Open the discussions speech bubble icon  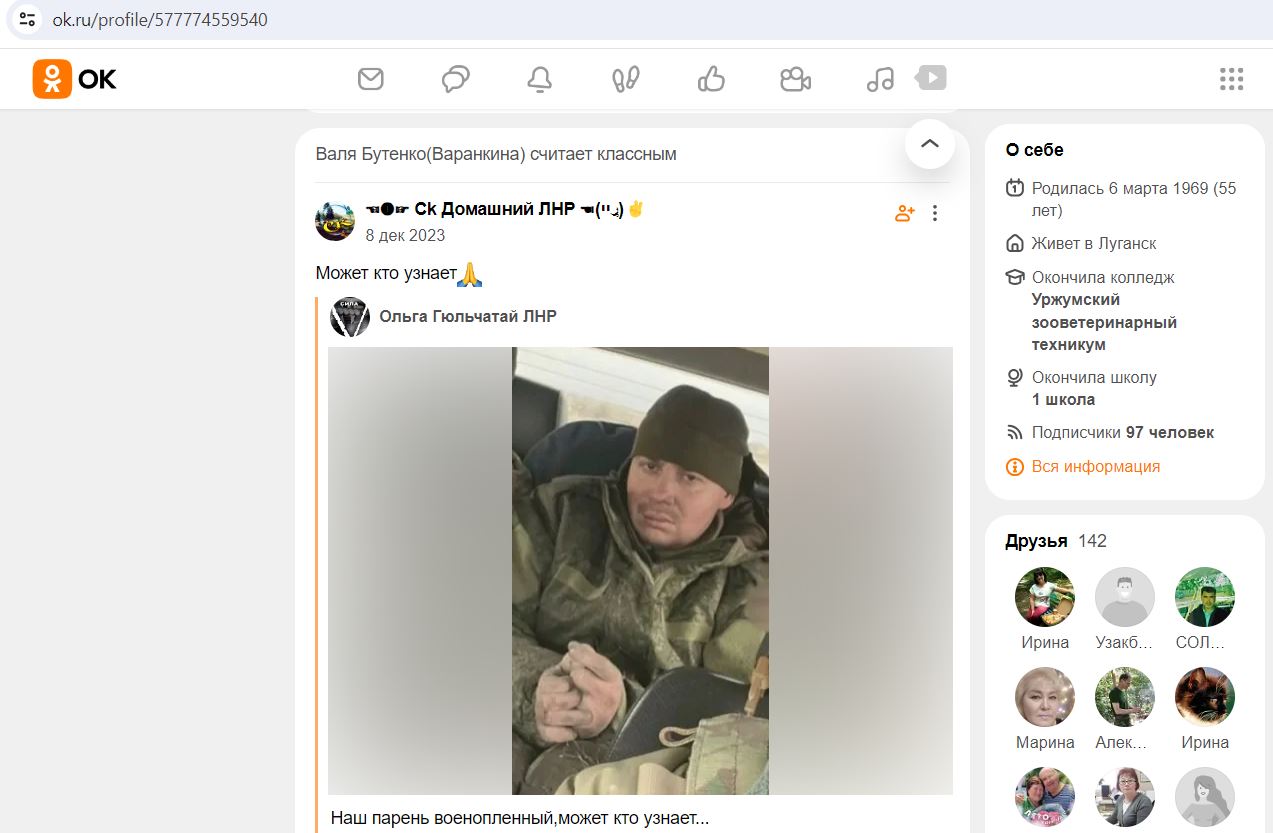[456, 79]
